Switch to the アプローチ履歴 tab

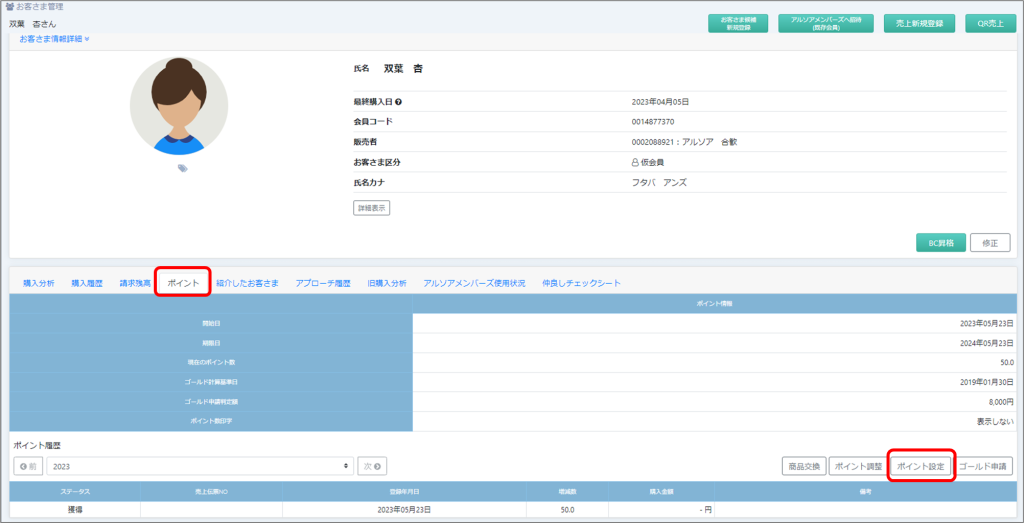point(323,283)
